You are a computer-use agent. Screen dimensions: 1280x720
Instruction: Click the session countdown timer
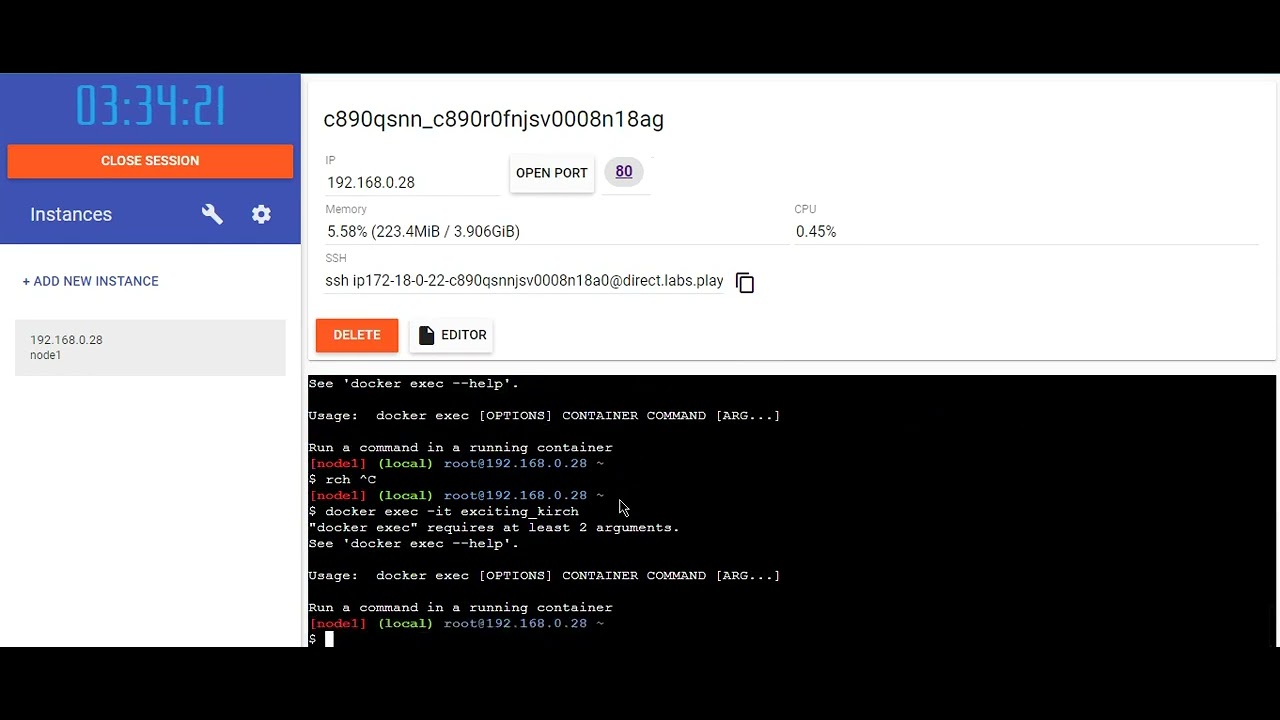coord(150,106)
